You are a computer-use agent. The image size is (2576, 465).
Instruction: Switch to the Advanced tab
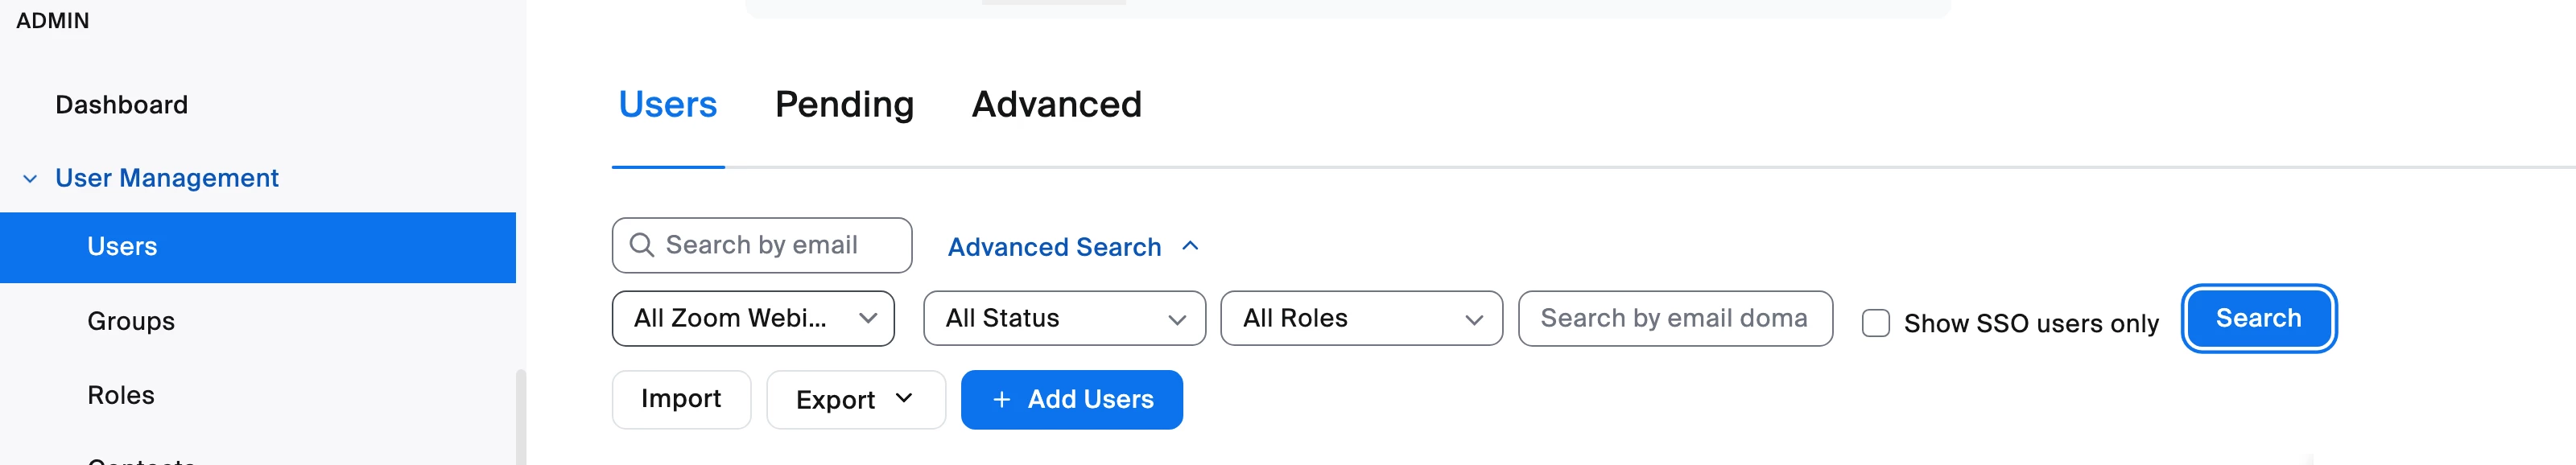click(x=1056, y=105)
